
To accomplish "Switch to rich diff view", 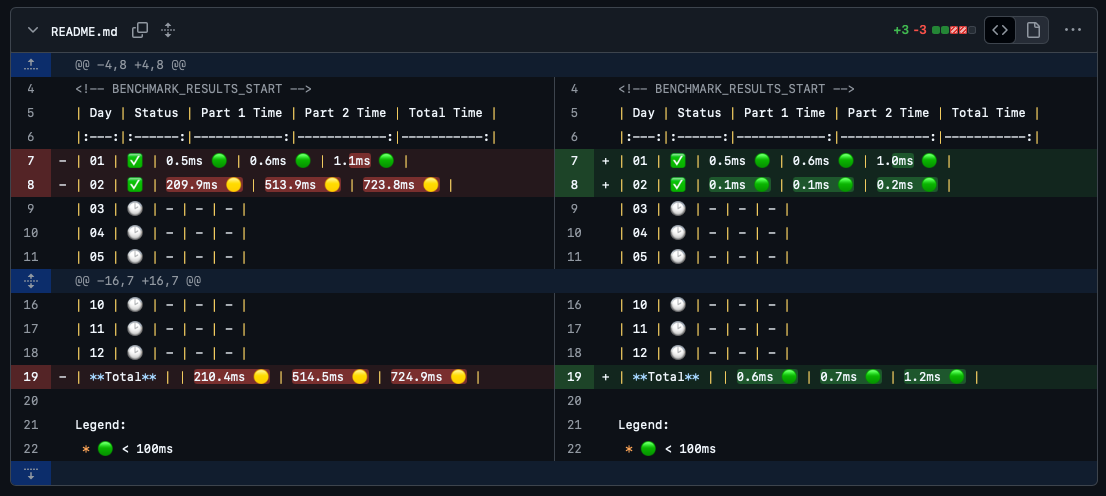I will click(1032, 30).
